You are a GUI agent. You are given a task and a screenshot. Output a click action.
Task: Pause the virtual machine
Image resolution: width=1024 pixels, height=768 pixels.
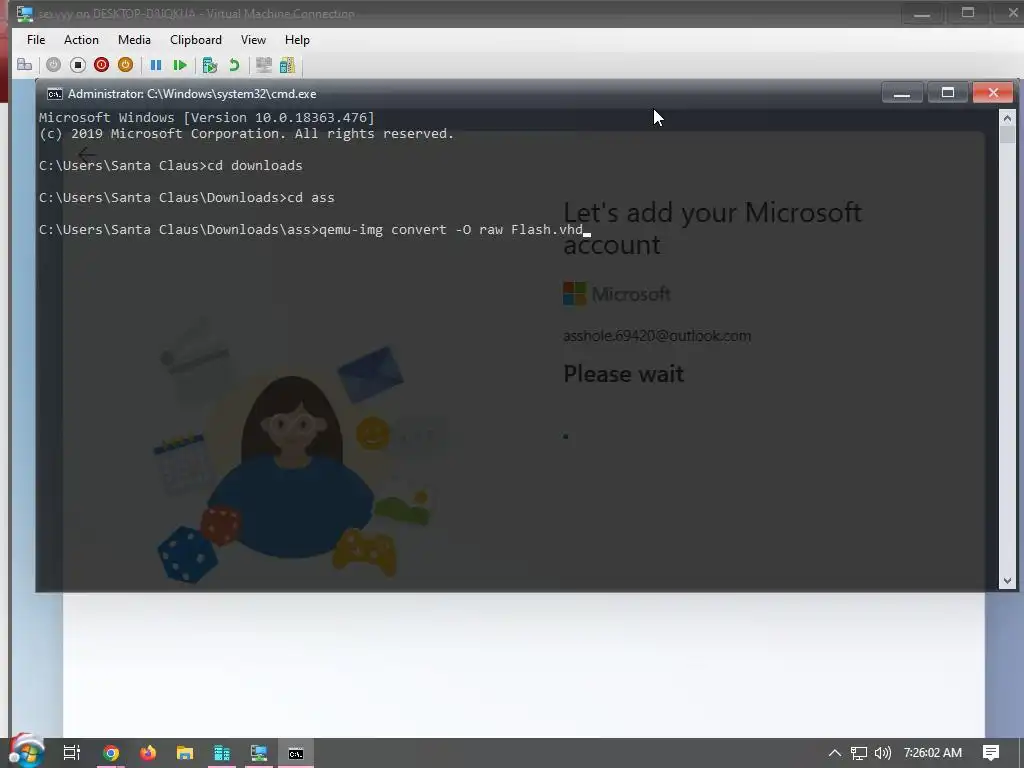pyautogui.click(x=156, y=65)
